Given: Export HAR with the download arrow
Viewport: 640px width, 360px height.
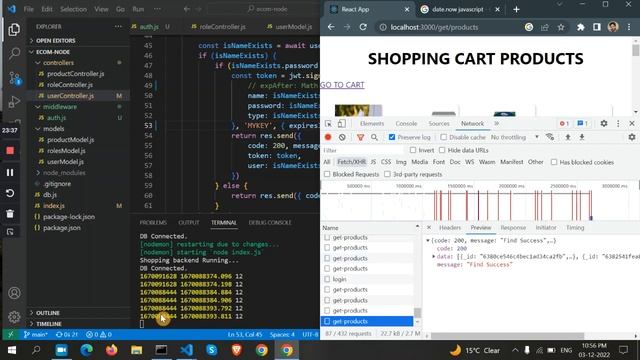Looking at the screenshot, I should (x=582, y=137).
